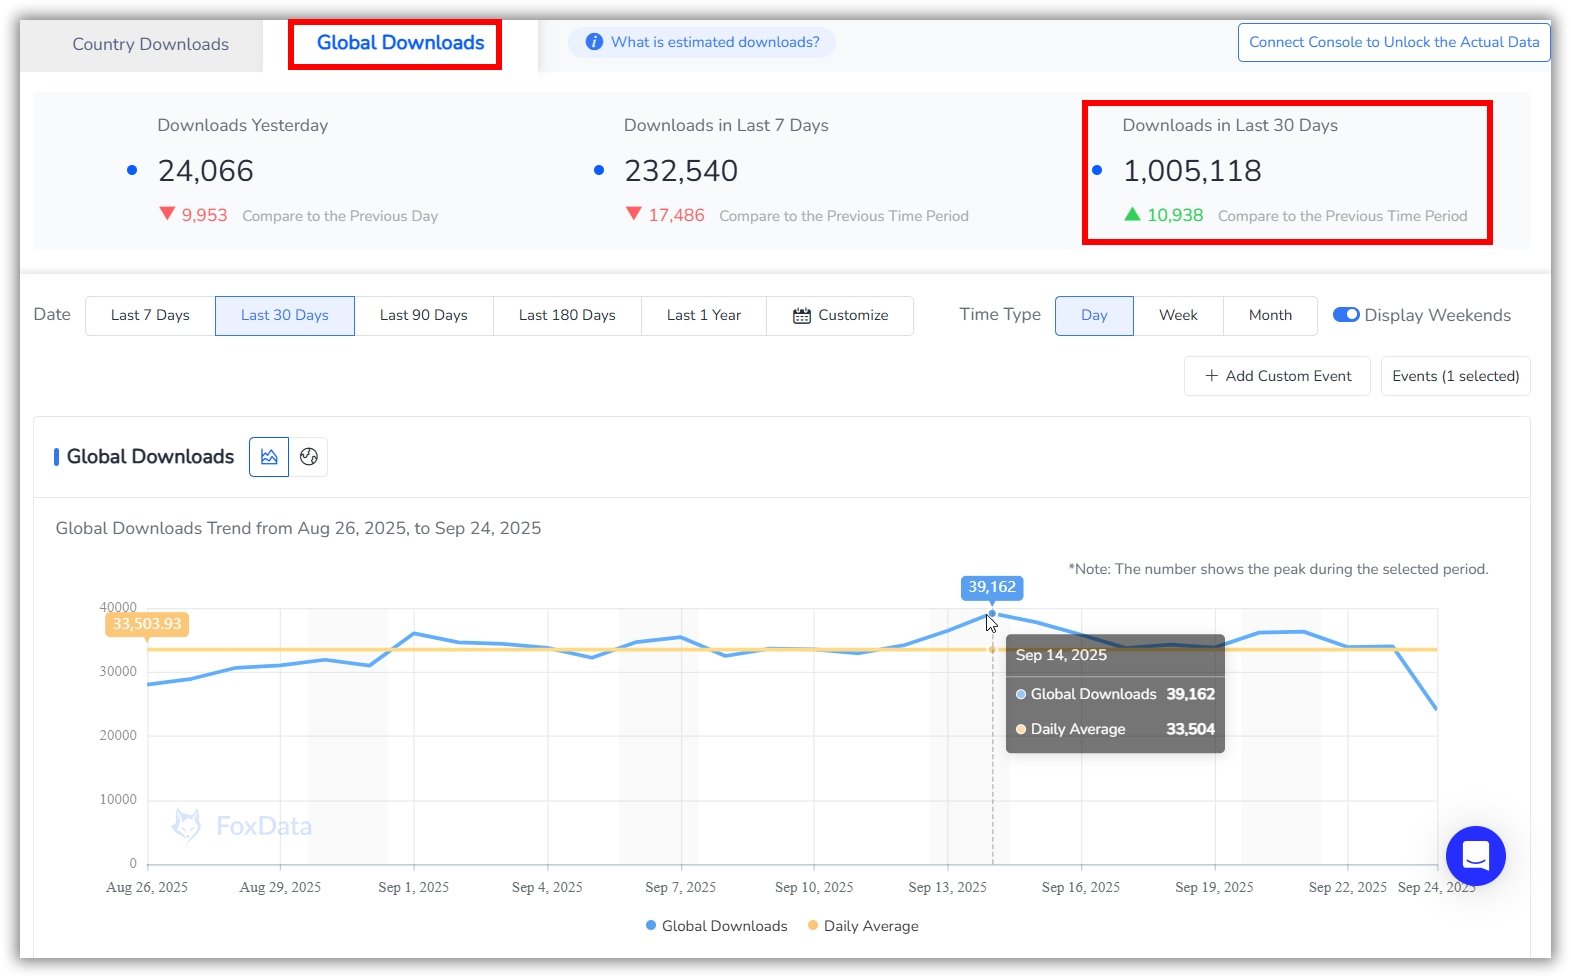This screenshot has height=978, width=1571.
Task: Connect Console to Unlock the Actual Data
Action: tap(1394, 42)
